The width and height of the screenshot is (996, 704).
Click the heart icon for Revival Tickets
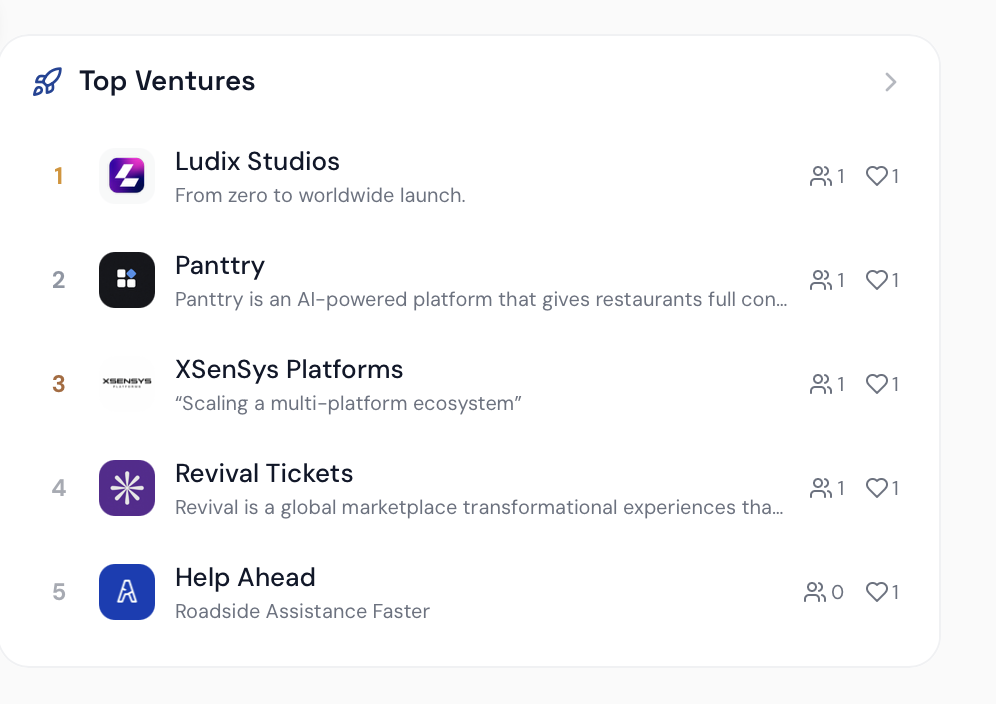coord(877,488)
